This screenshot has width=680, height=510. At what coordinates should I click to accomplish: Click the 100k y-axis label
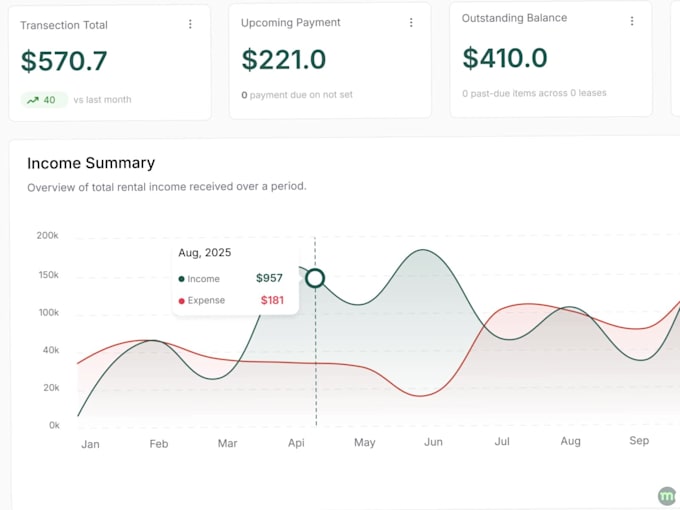(x=49, y=313)
